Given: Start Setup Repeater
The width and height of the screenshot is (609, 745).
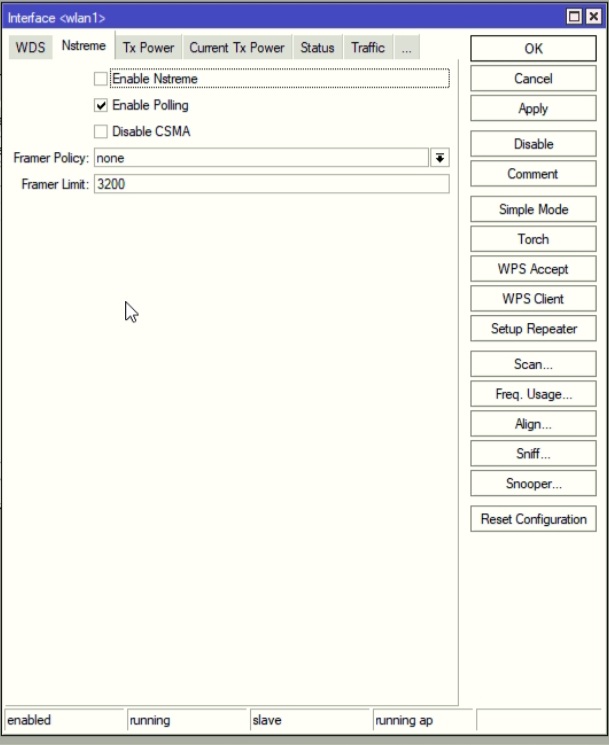Looking at the screenshot, I should click(533, 329).
